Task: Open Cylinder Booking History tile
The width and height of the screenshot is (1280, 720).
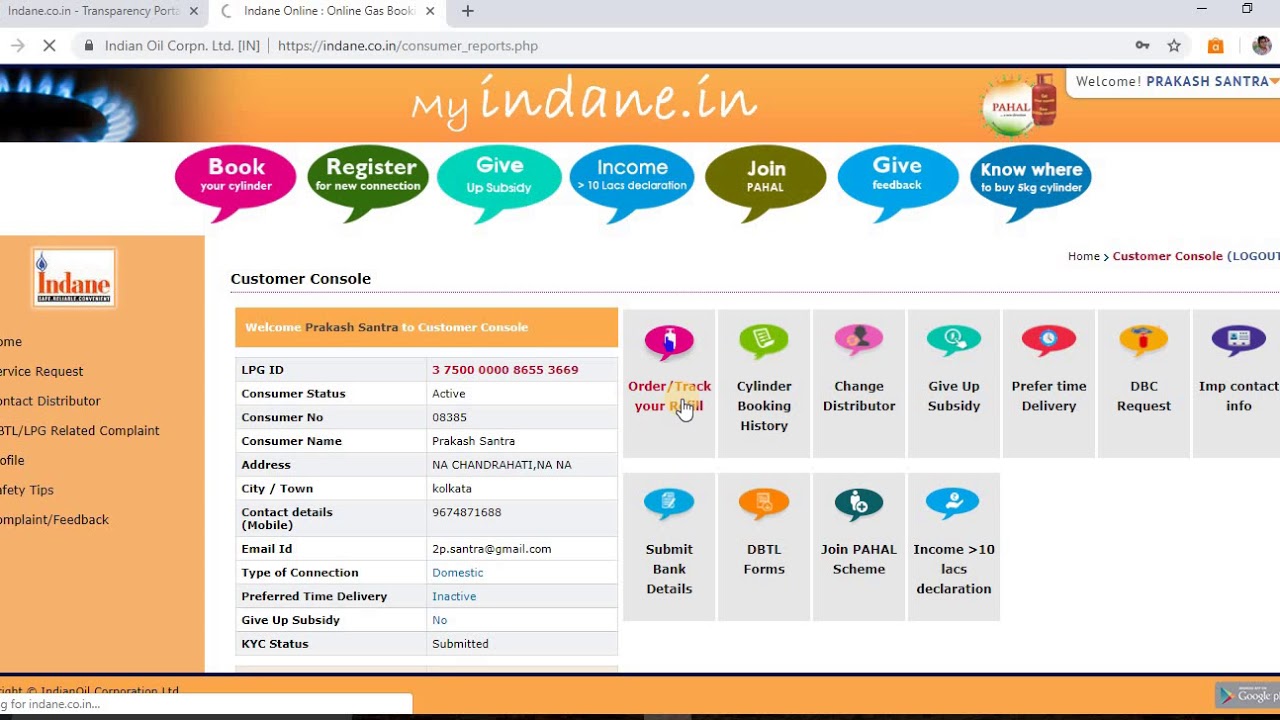Action: (x=764, y=383)
